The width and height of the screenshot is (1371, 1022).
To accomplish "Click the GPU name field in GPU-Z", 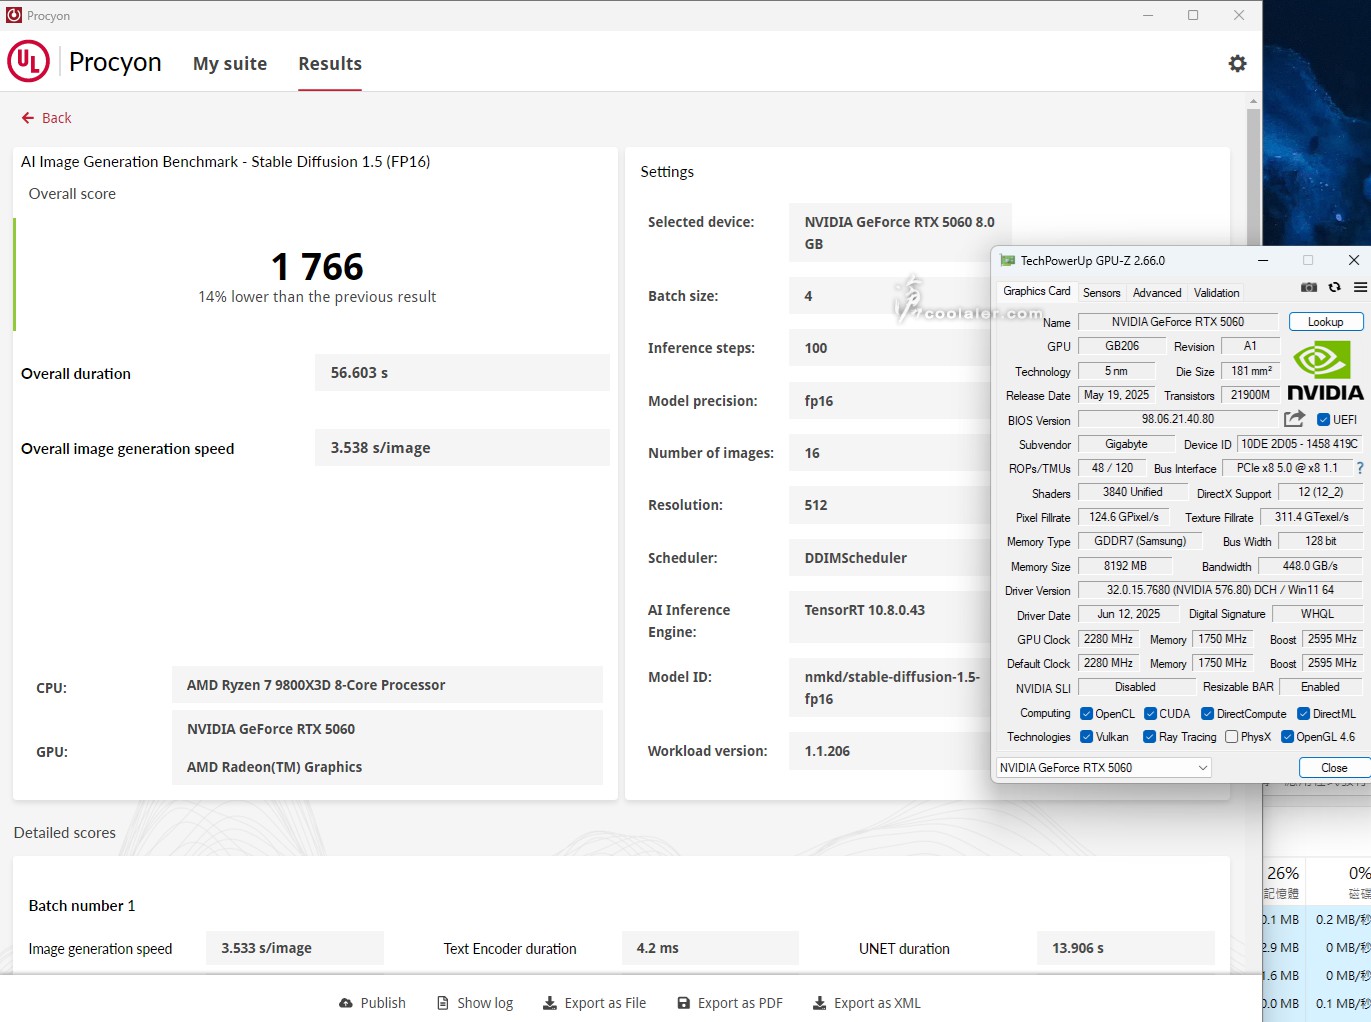I will (x=1178, y=322).
